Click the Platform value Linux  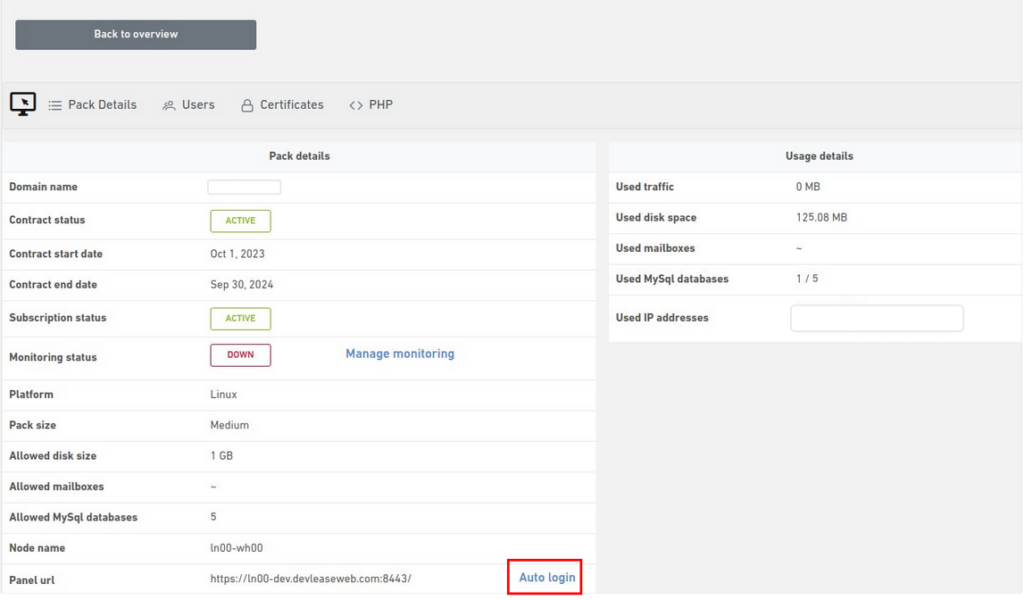point(223,394)
